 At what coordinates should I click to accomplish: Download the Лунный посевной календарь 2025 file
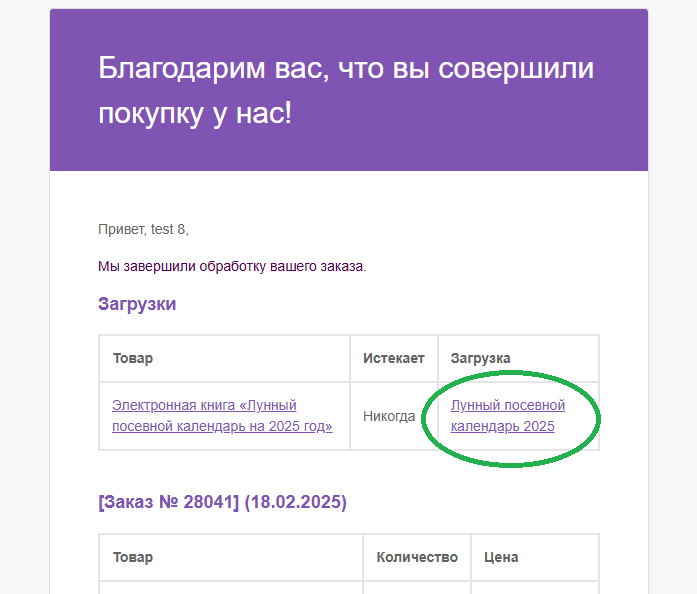pos(508,416)
